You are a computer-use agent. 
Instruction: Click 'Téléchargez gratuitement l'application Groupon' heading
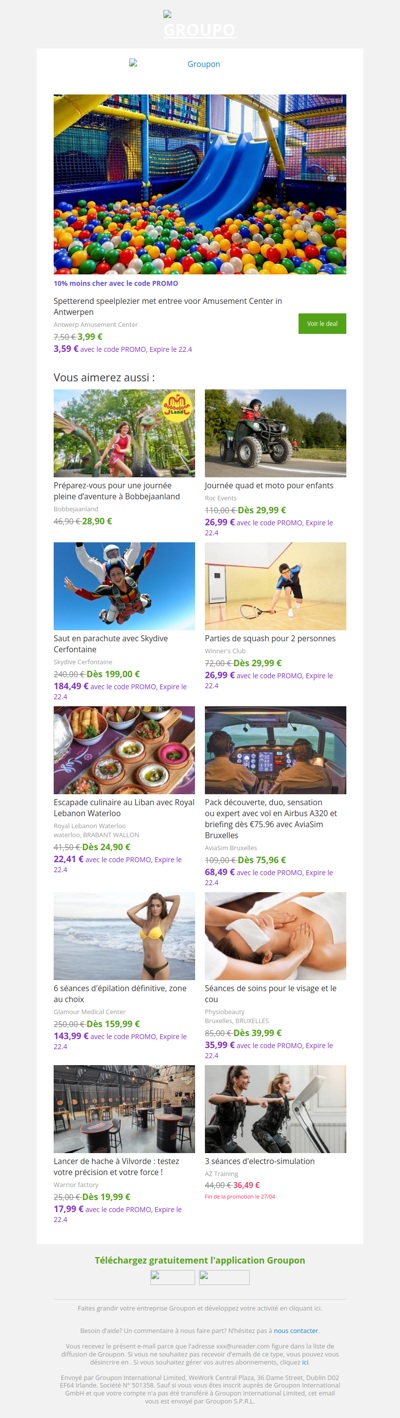click(200, 1260)
